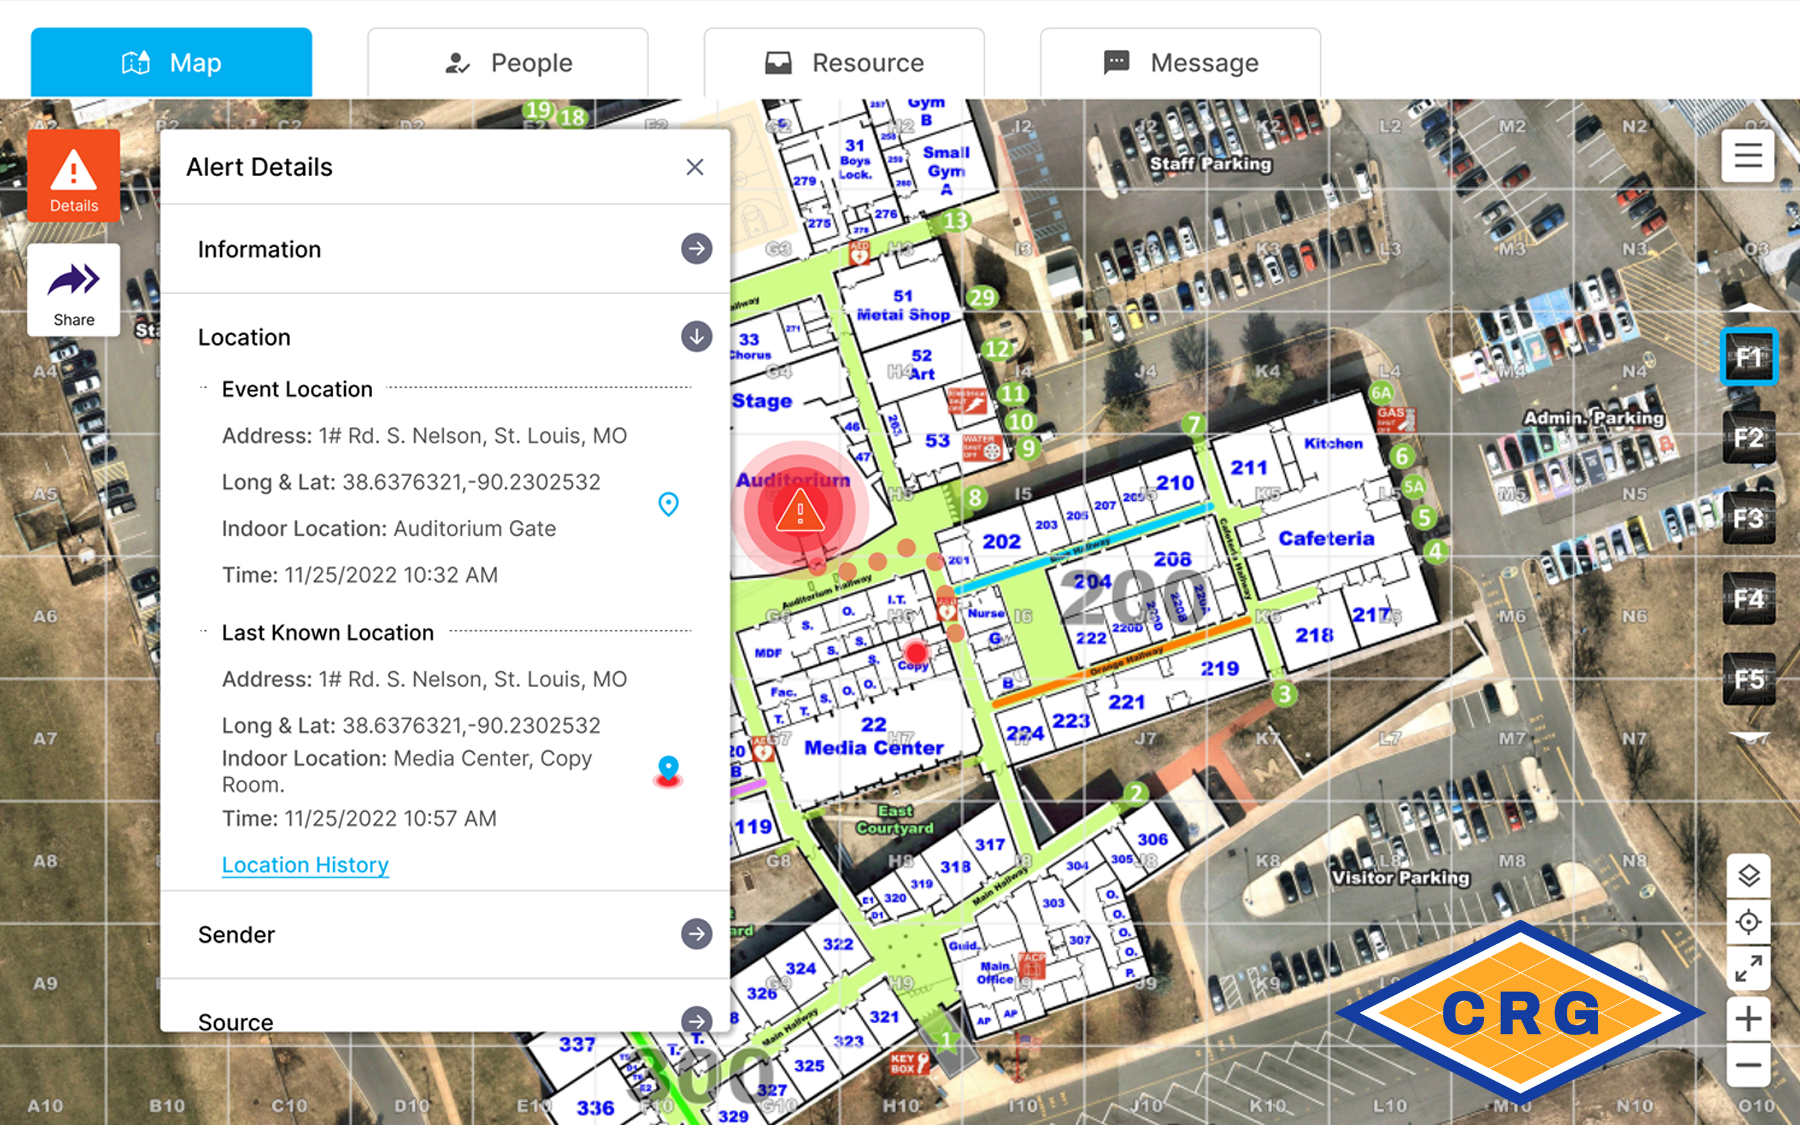Zoom out using the minus button
Screen dimensions: 1800x1125
(x=1748, y=1065)
